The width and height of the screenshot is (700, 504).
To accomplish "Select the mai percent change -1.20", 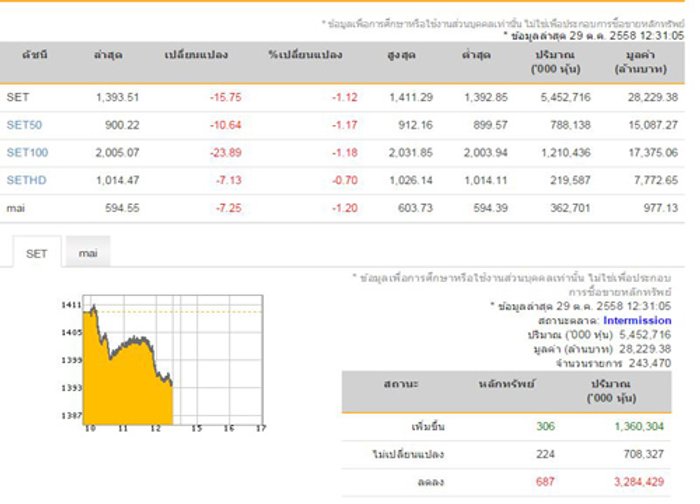I will coord(344,208).
